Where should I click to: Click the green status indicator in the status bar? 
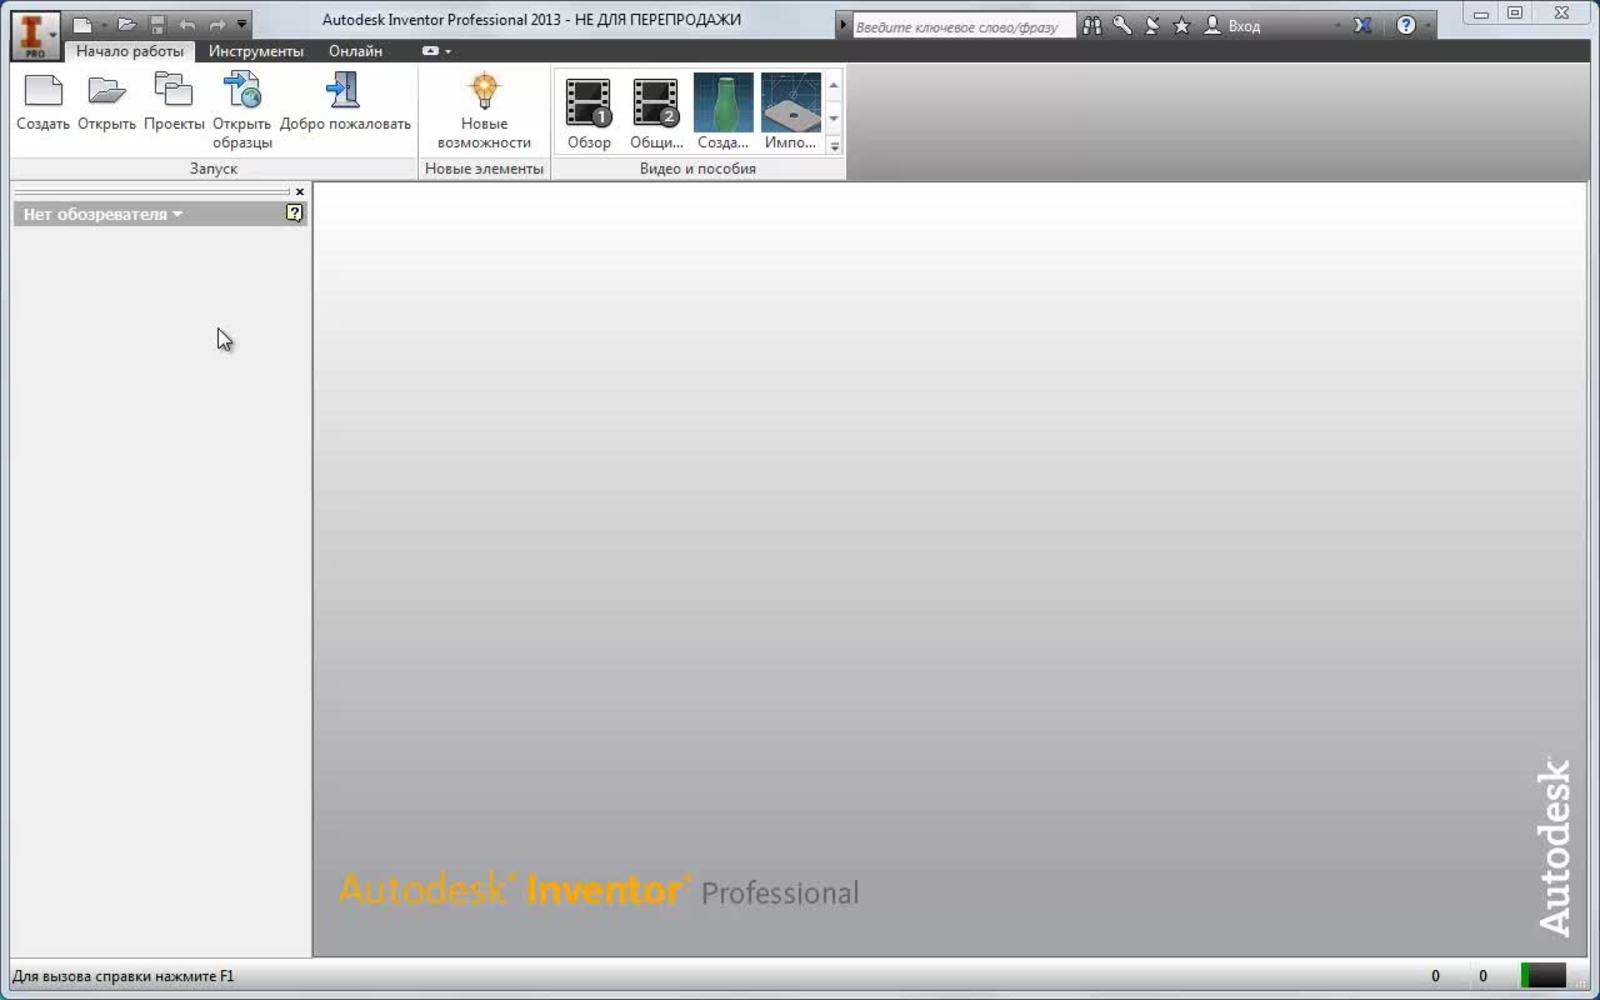point(1543,975)
